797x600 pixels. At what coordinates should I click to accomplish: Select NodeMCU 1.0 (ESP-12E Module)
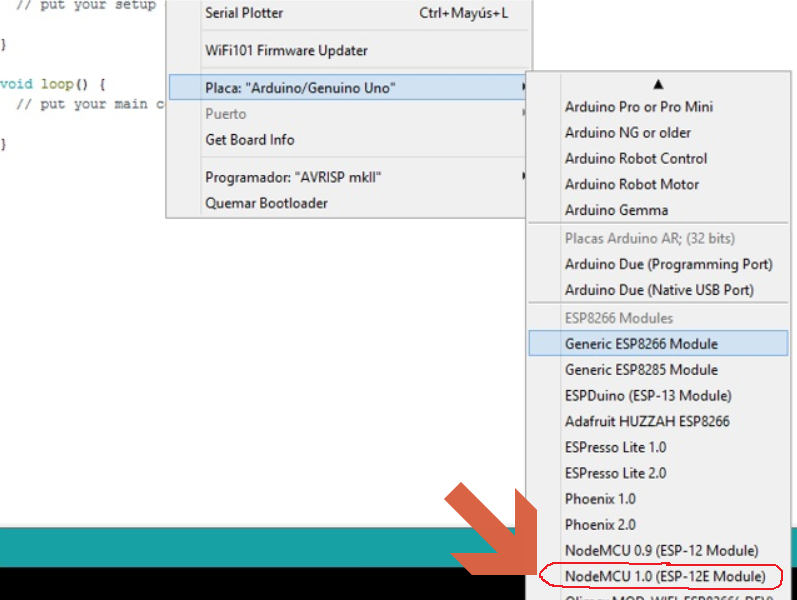coord(658,577)
